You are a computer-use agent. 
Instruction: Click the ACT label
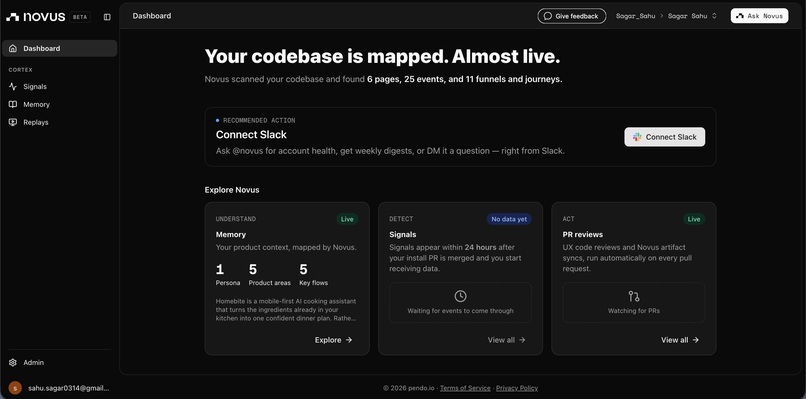[x=569, y=219]
